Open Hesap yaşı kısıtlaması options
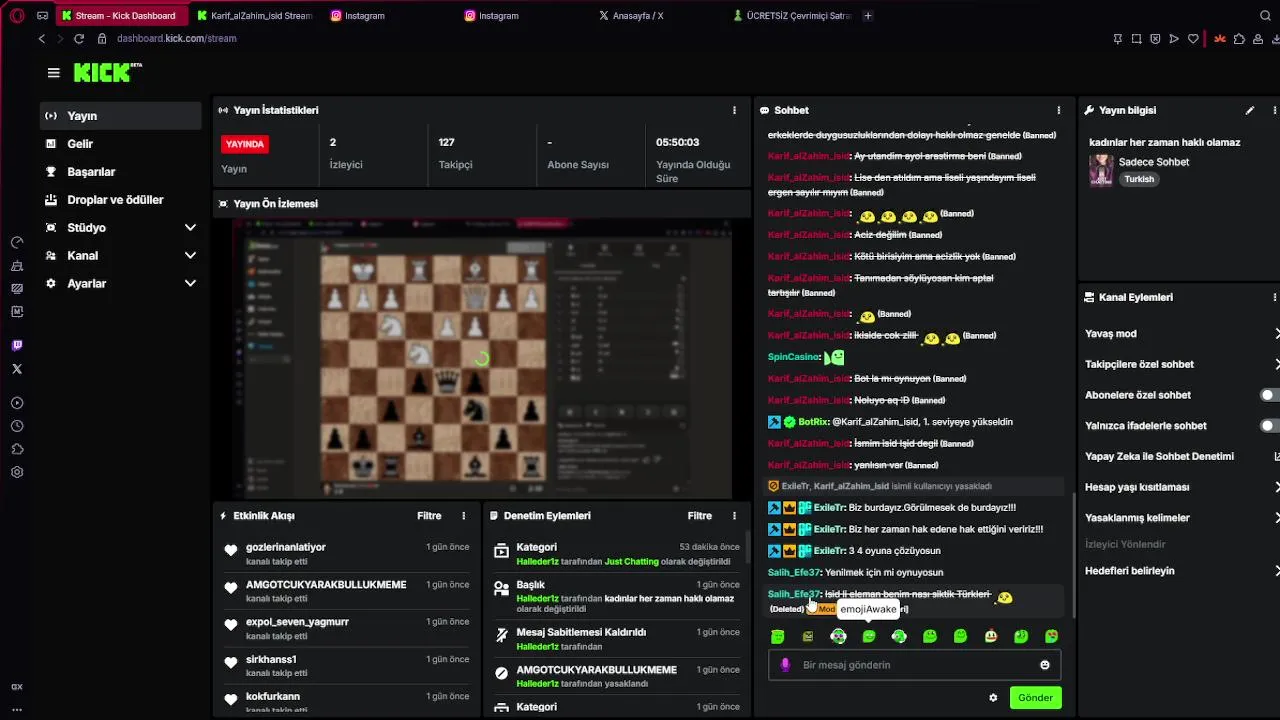The height and width of the screenshot is (720, 1280). point(1181,487)
